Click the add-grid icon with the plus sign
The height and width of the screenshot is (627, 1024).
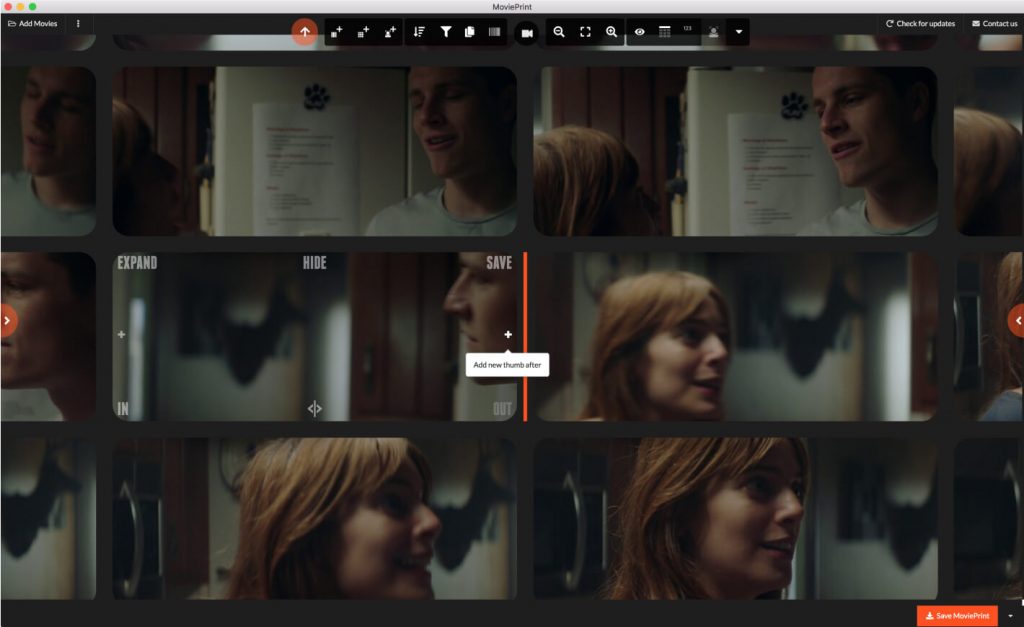pos(363,32)
